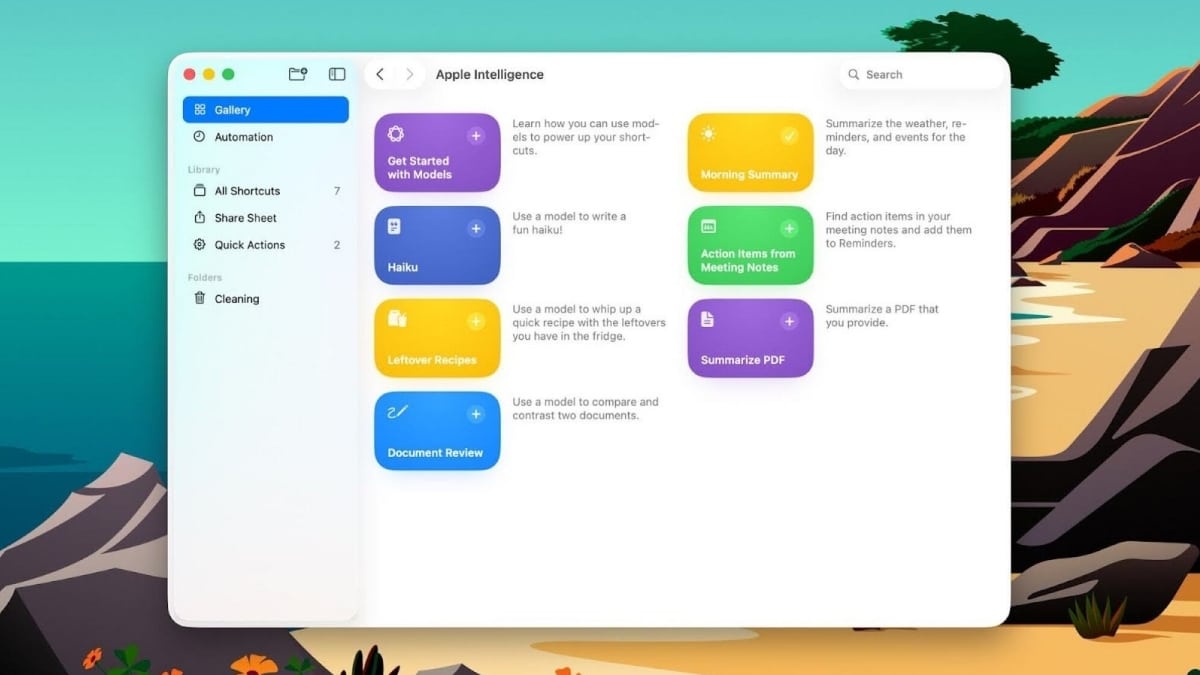Open the Document Review card
Viewport: 1200px width, 675px height.
pos(437,431)
